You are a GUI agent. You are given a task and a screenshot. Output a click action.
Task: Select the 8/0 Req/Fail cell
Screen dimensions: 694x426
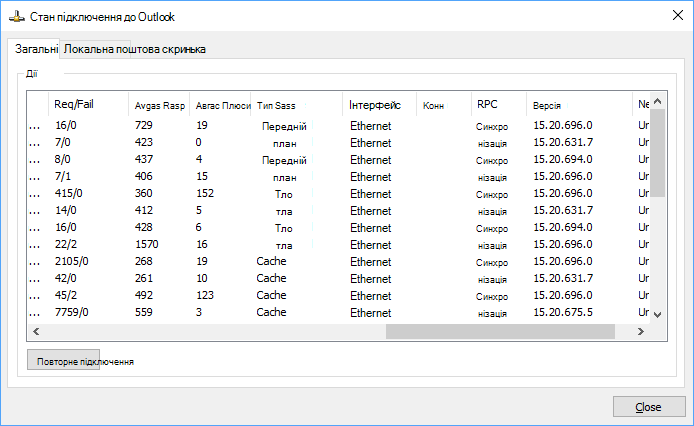click(63, 159)
